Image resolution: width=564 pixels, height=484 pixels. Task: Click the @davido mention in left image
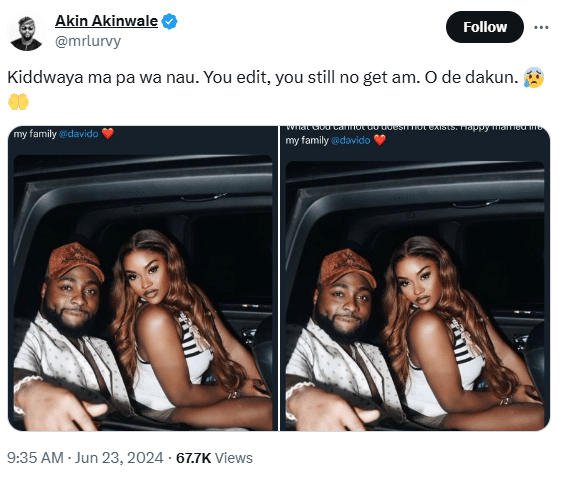[x=78, y=134]
